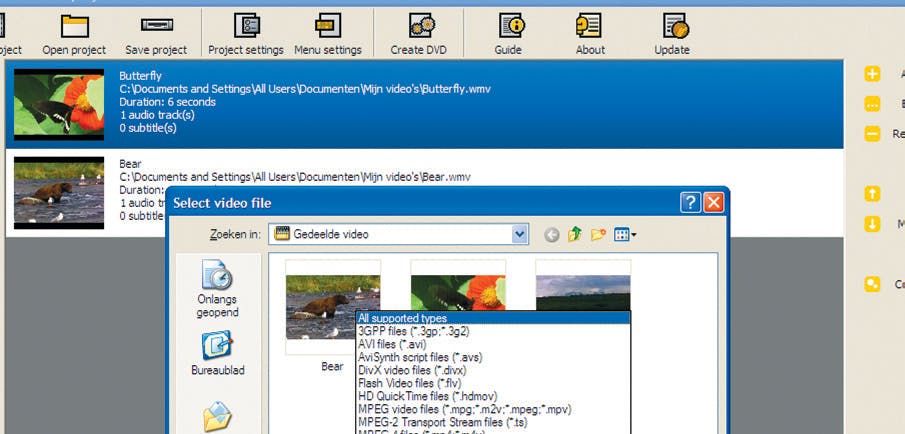Choose 'Flash Video files (*.flv)' filter
This screenshot has width=905, height=434.
pyautogui.click(x=493, y=383)
